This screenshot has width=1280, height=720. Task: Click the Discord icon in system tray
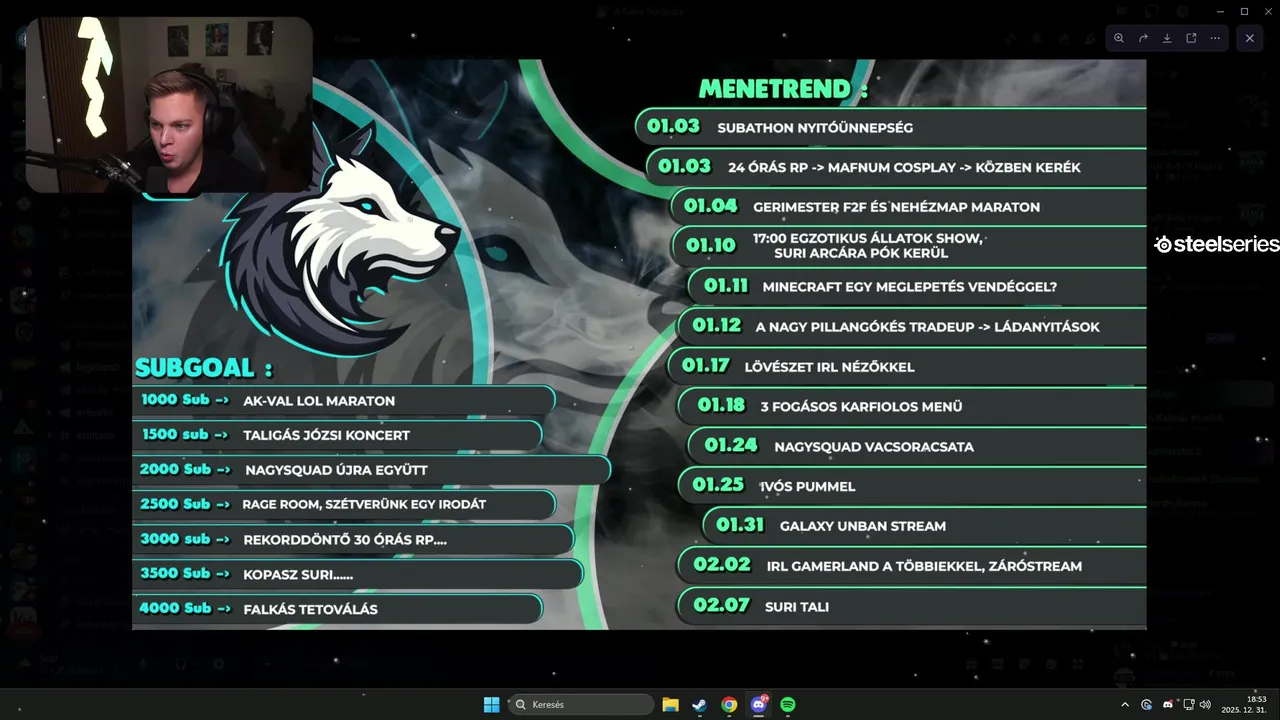coord(1167,705)
